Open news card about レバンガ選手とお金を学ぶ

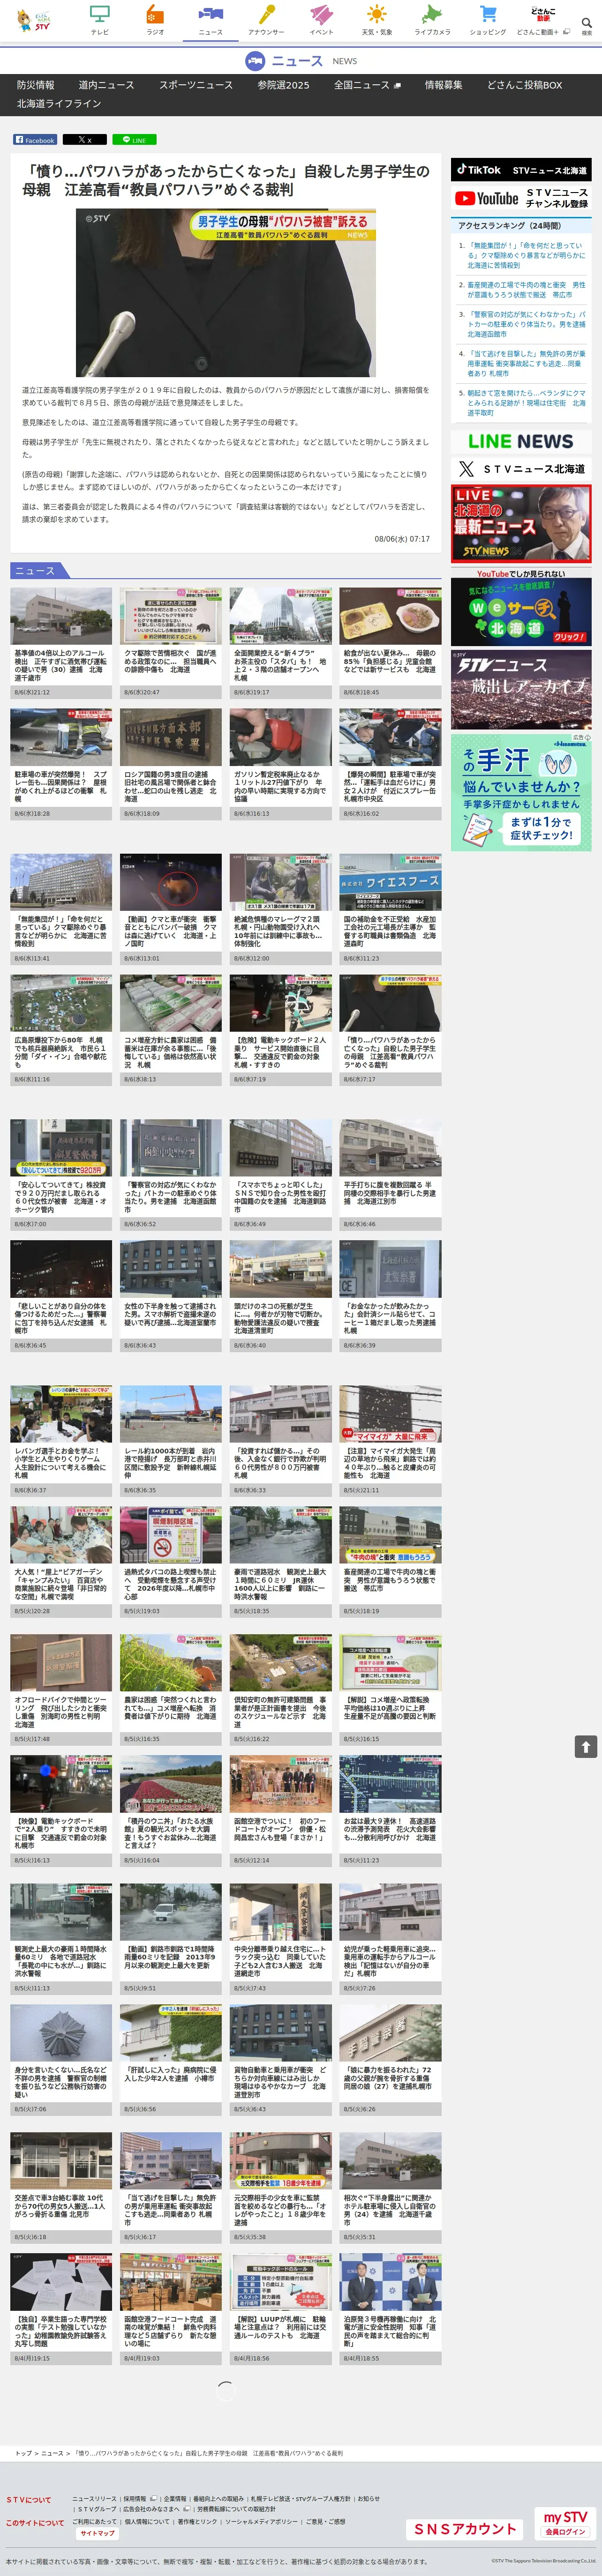(x=62, y=1441)
